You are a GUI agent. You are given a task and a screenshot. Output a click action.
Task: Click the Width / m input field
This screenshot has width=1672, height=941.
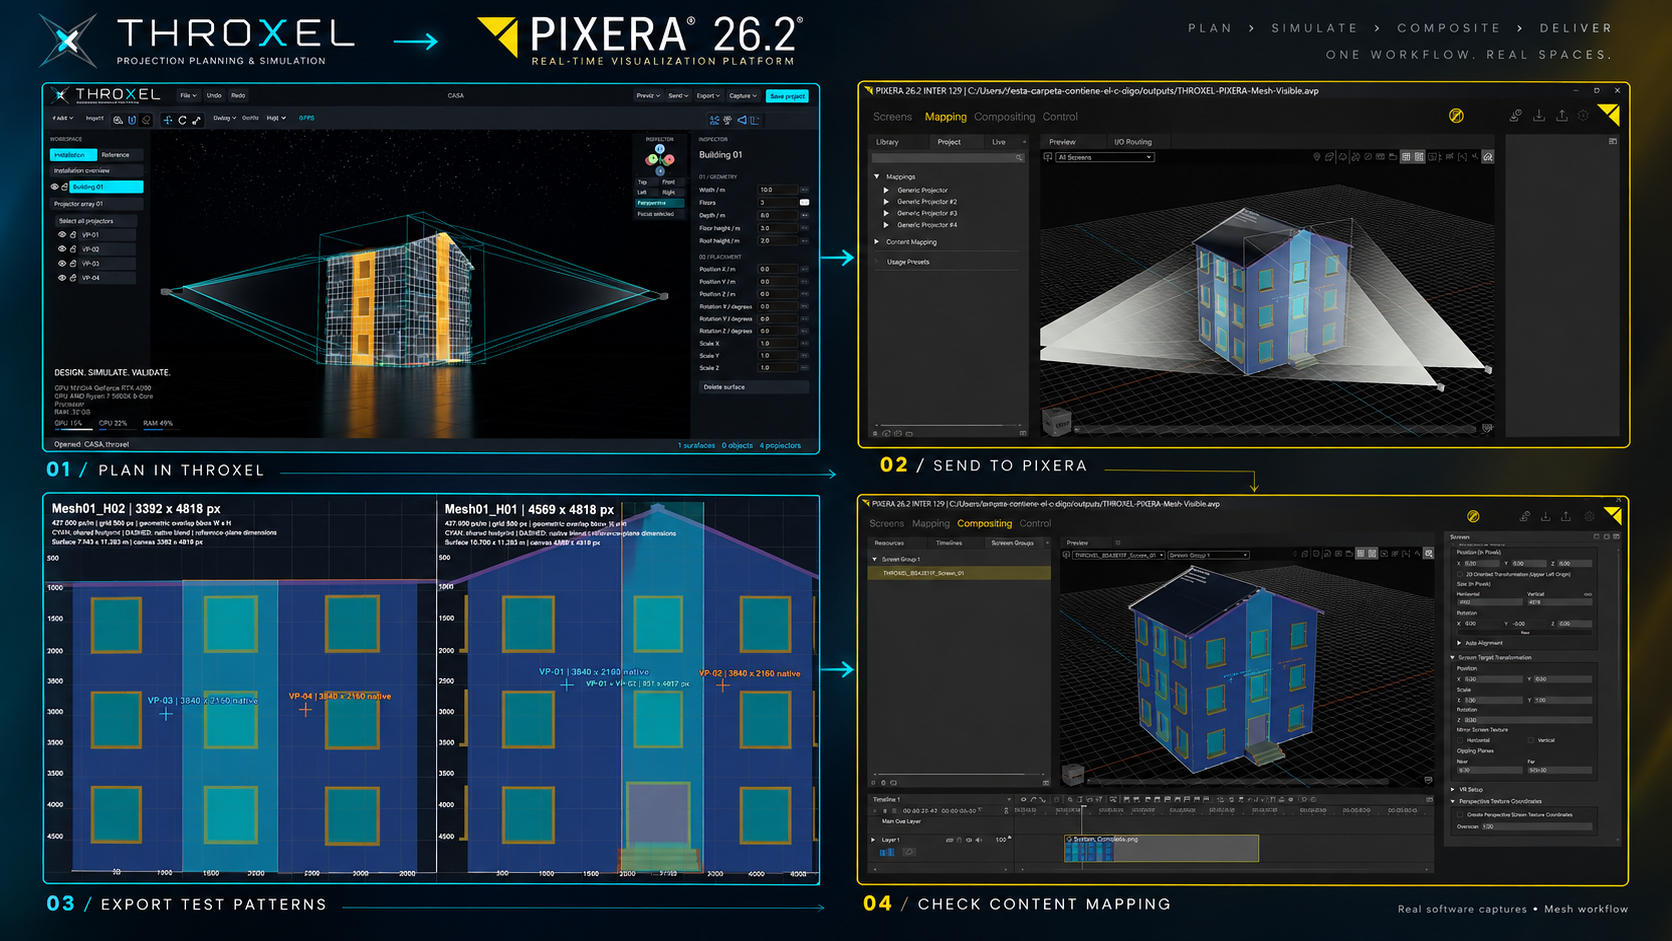coord(778,190)
